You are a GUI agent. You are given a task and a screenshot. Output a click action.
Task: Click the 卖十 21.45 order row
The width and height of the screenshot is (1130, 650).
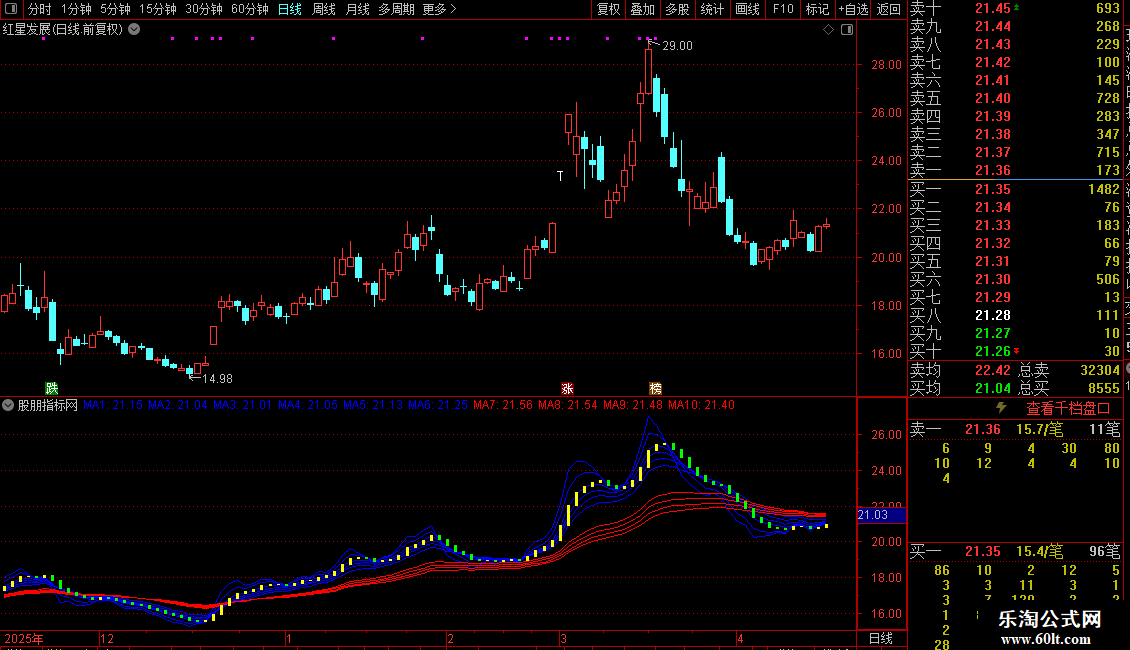click(1015, 9)
